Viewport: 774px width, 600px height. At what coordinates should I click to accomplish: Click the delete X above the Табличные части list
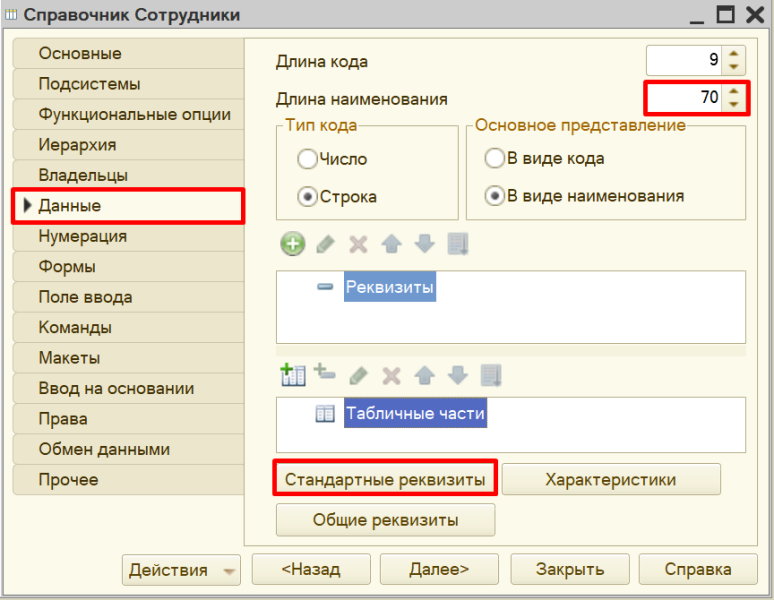(x=391, y=375)
